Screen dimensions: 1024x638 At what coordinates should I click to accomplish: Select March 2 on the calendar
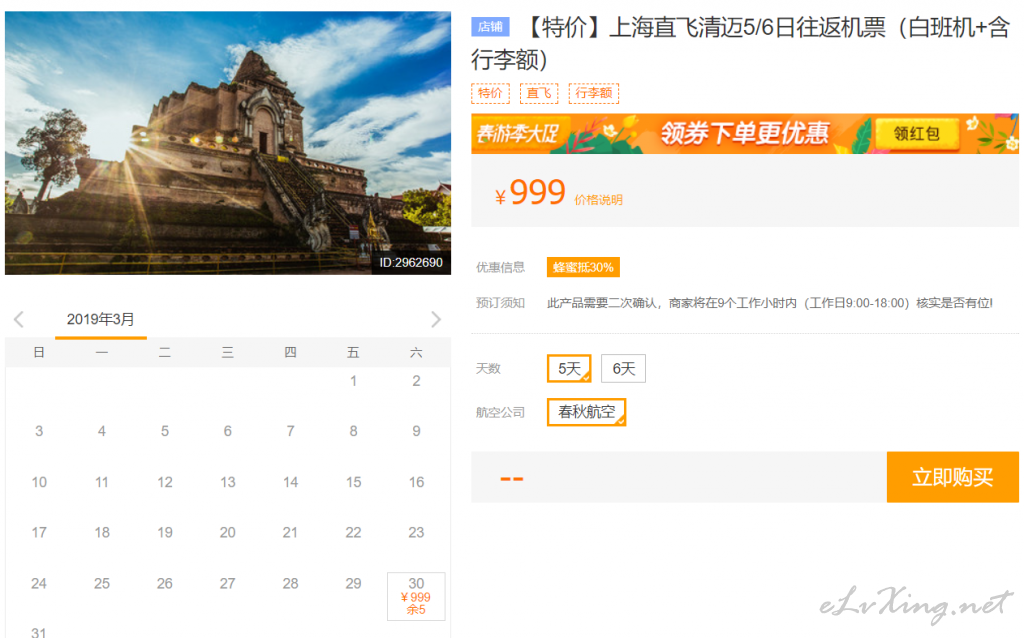(416, 381)
